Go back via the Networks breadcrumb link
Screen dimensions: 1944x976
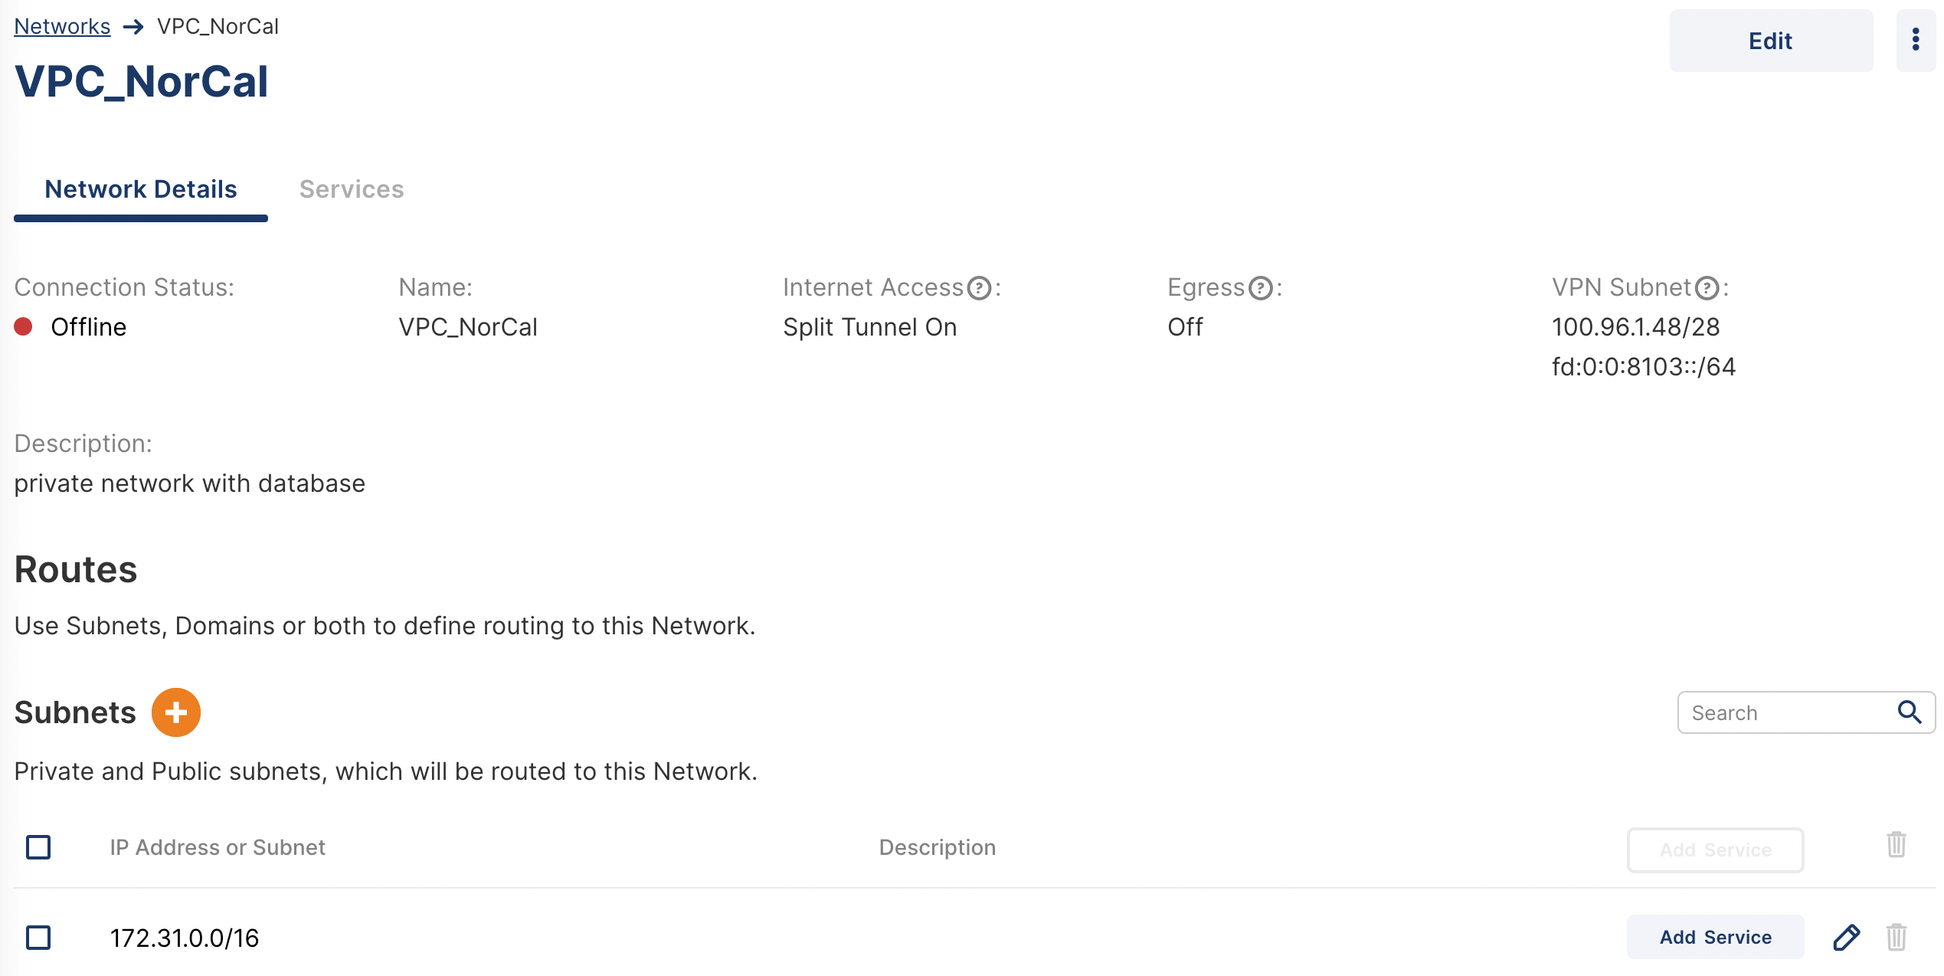[62, 26]
